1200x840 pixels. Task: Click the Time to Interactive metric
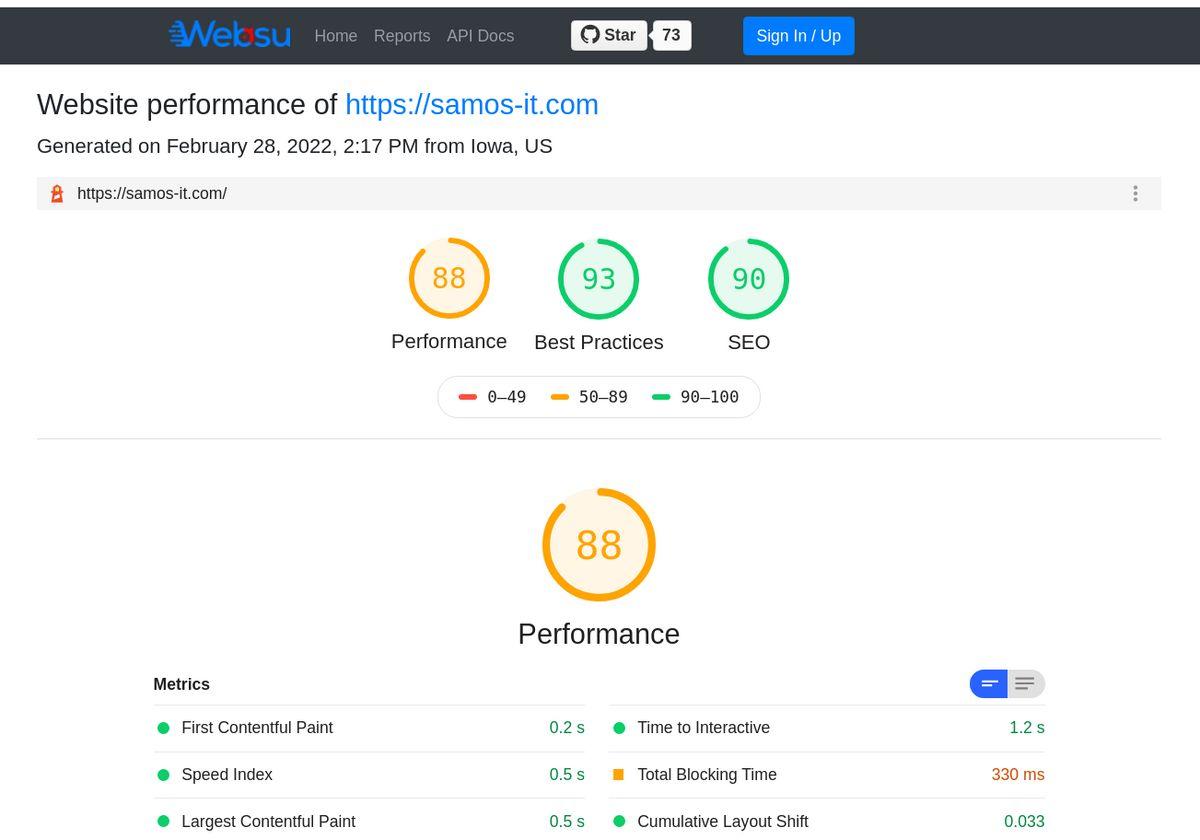tap(827, 728)
